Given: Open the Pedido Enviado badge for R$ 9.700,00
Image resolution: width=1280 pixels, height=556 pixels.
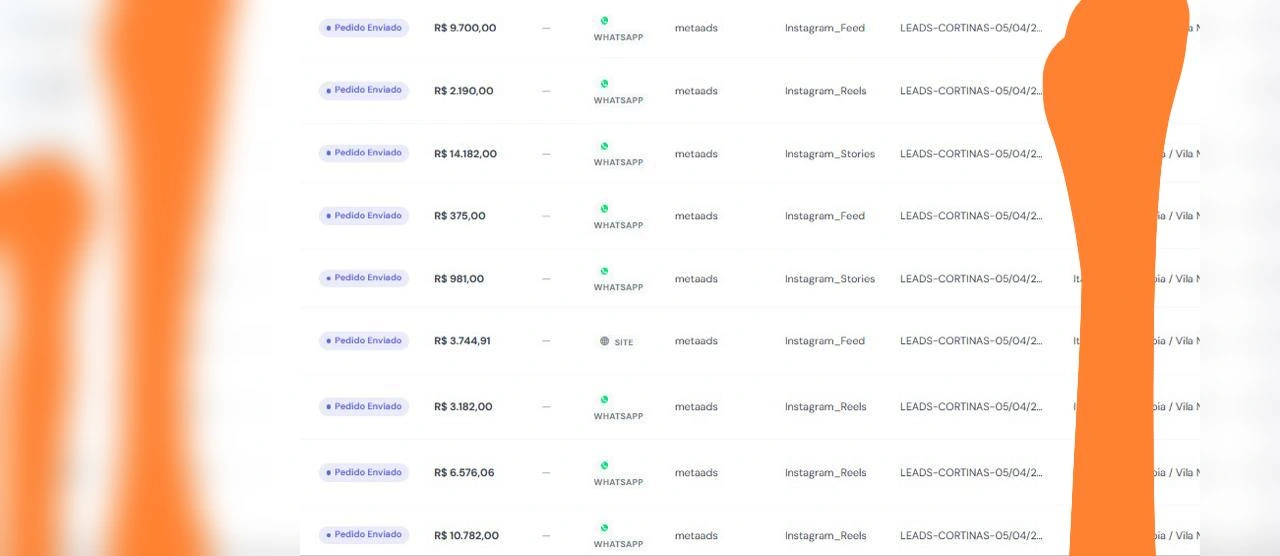Looking at the screenshot, I should coord(364,28).
